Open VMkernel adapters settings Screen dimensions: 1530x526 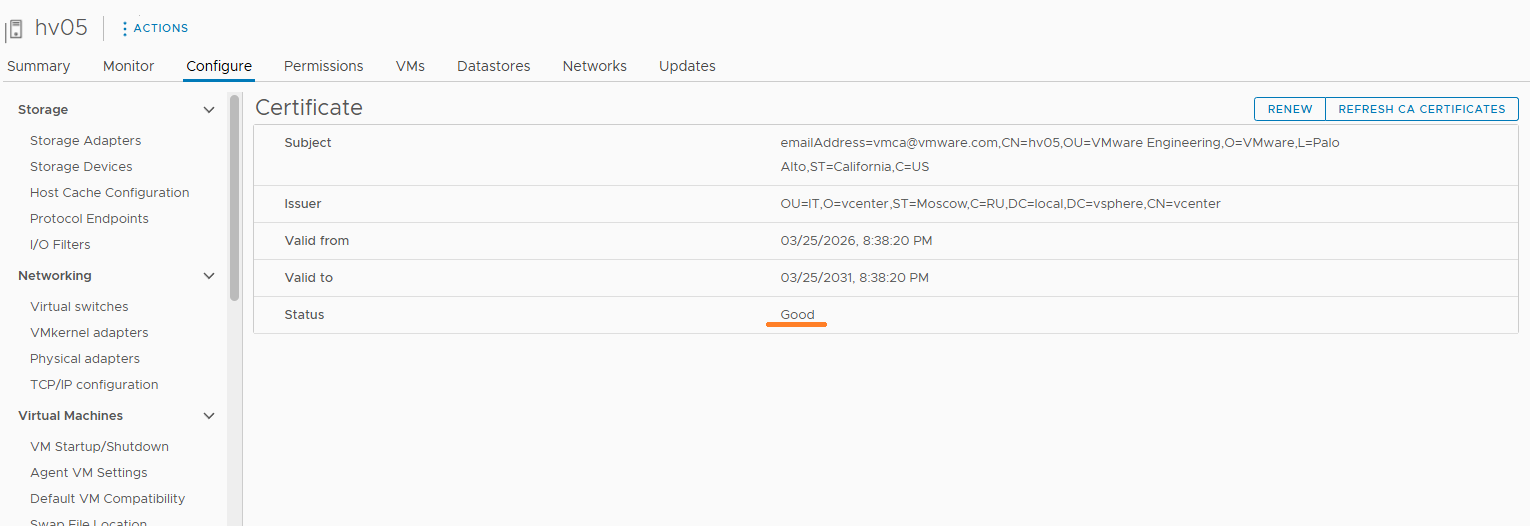pyautogui.click(x=89, y=333)
